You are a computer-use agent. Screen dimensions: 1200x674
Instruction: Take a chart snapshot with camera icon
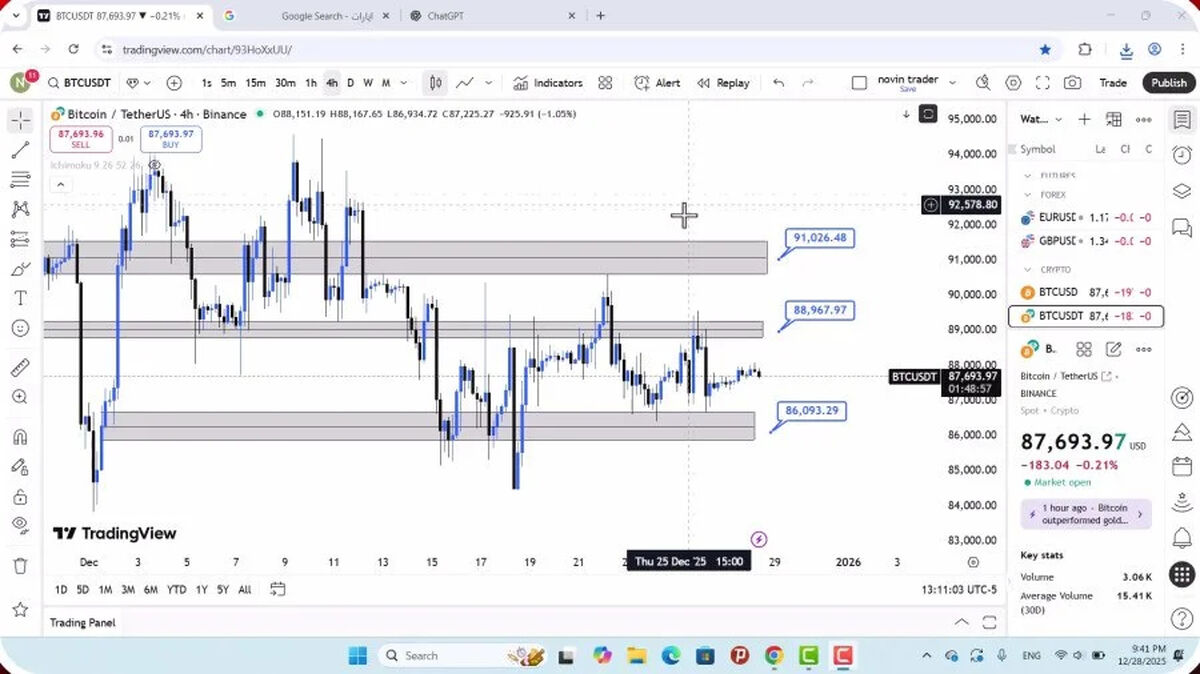[1072, 83]
